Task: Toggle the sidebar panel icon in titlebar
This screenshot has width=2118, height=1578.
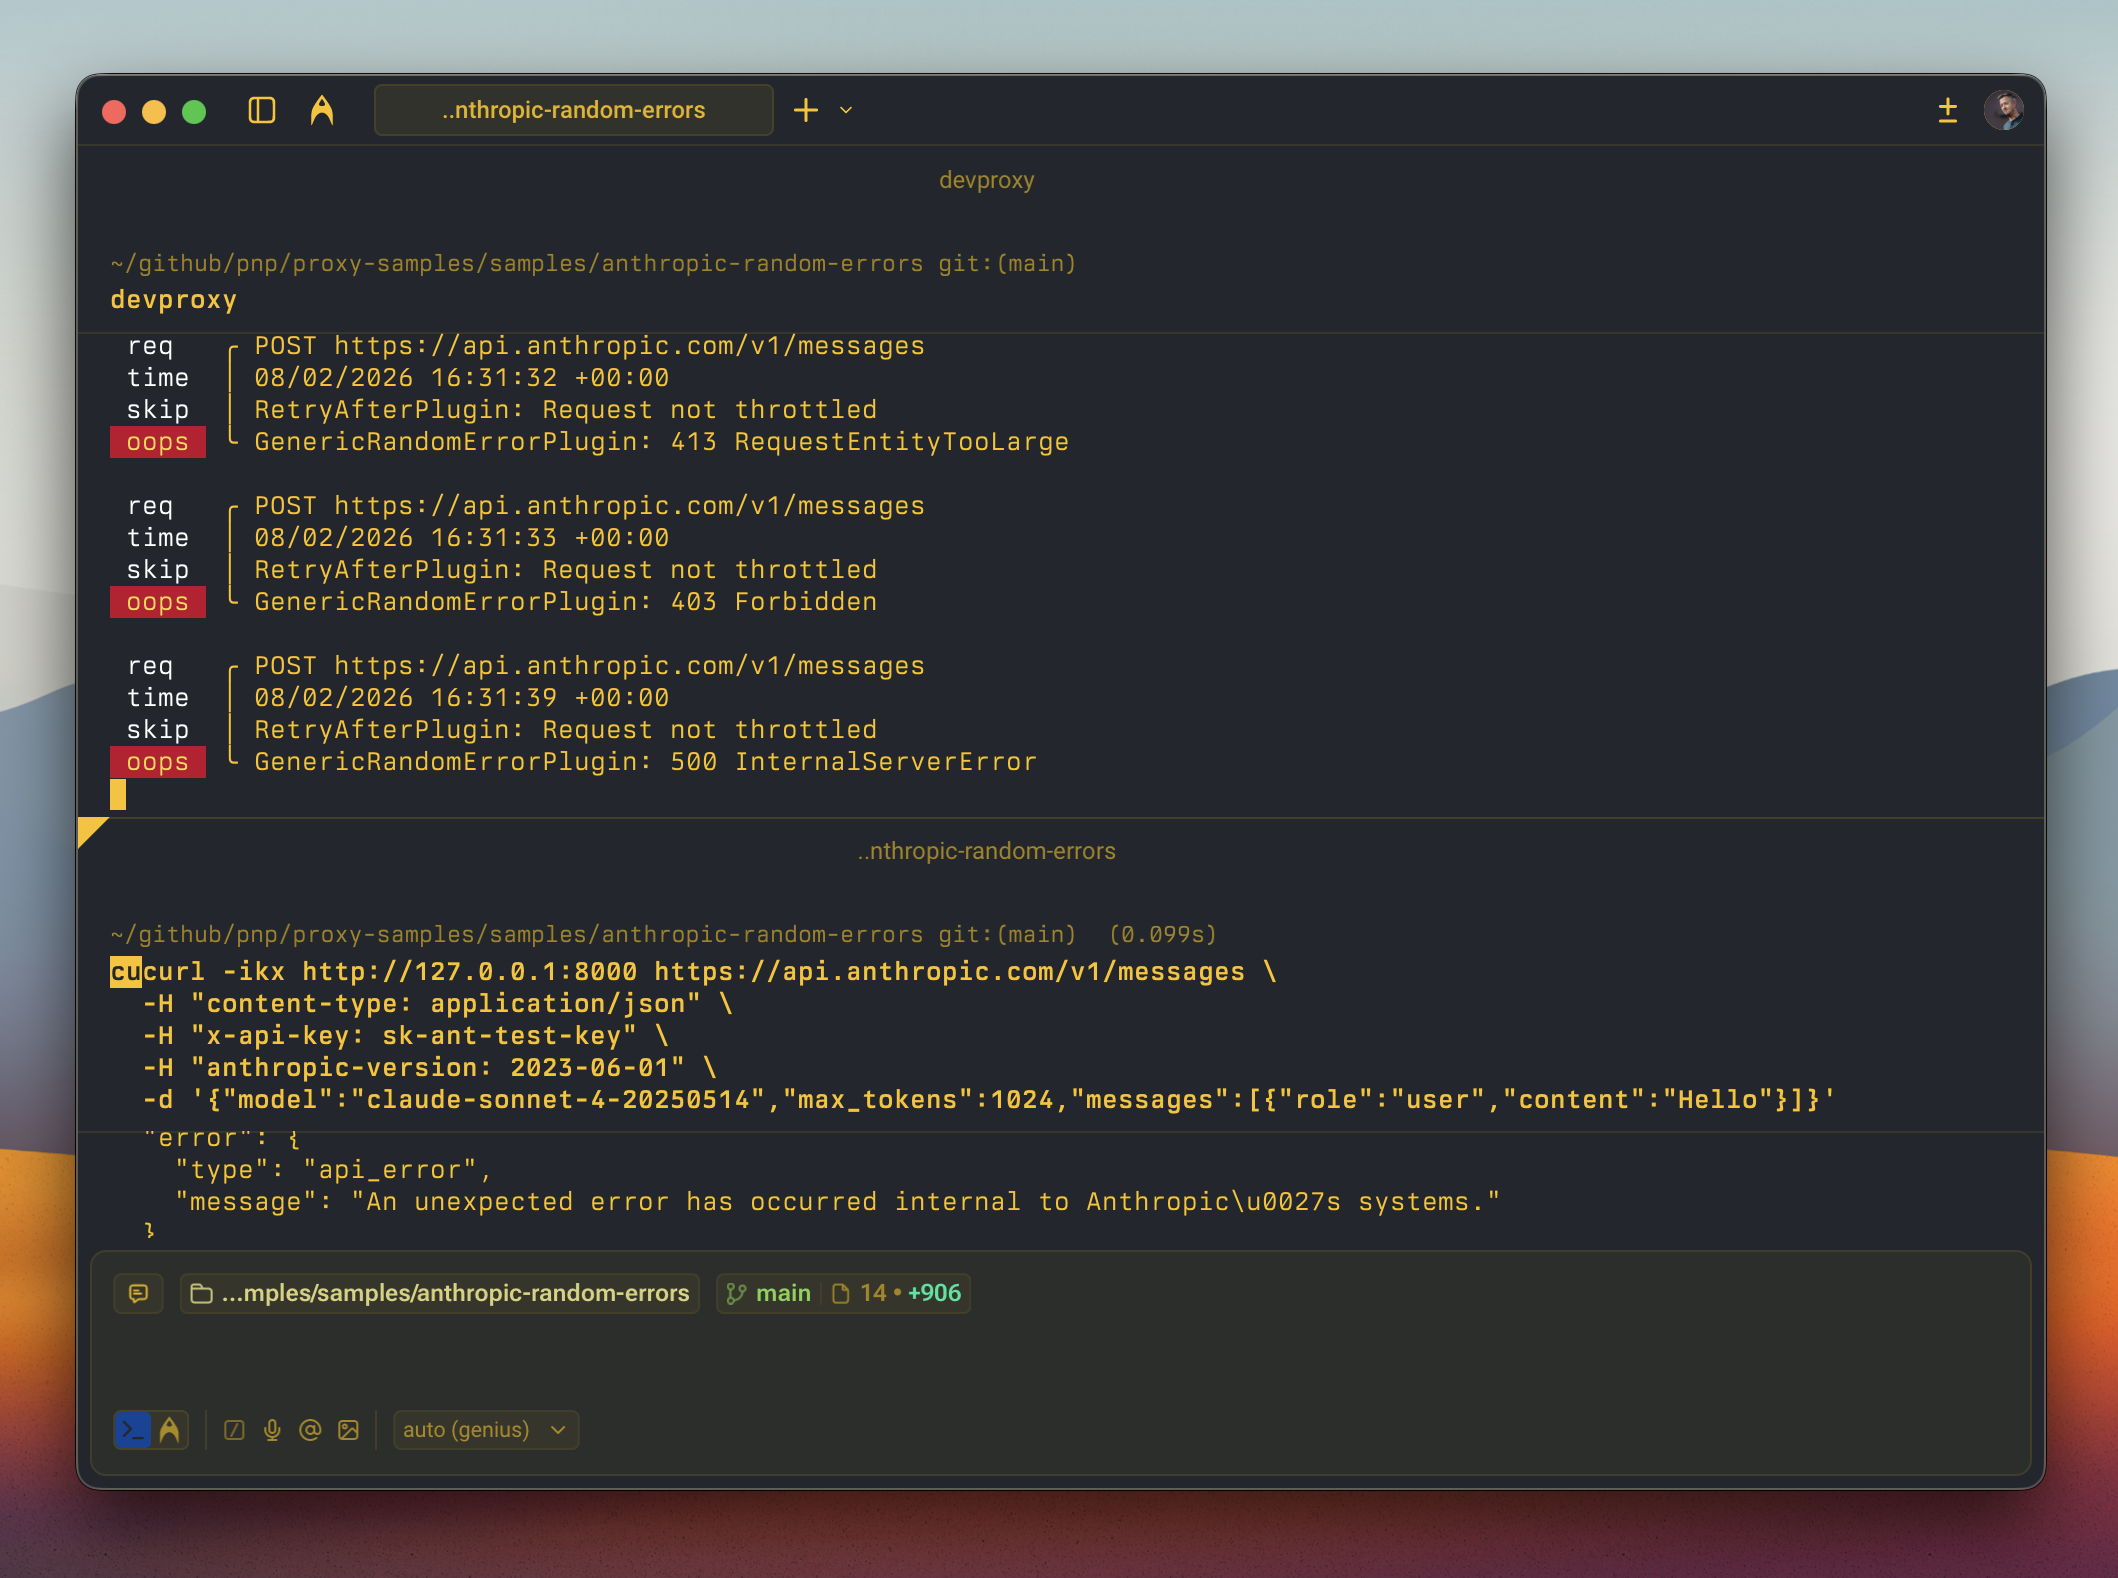Action: coord(261,110)
